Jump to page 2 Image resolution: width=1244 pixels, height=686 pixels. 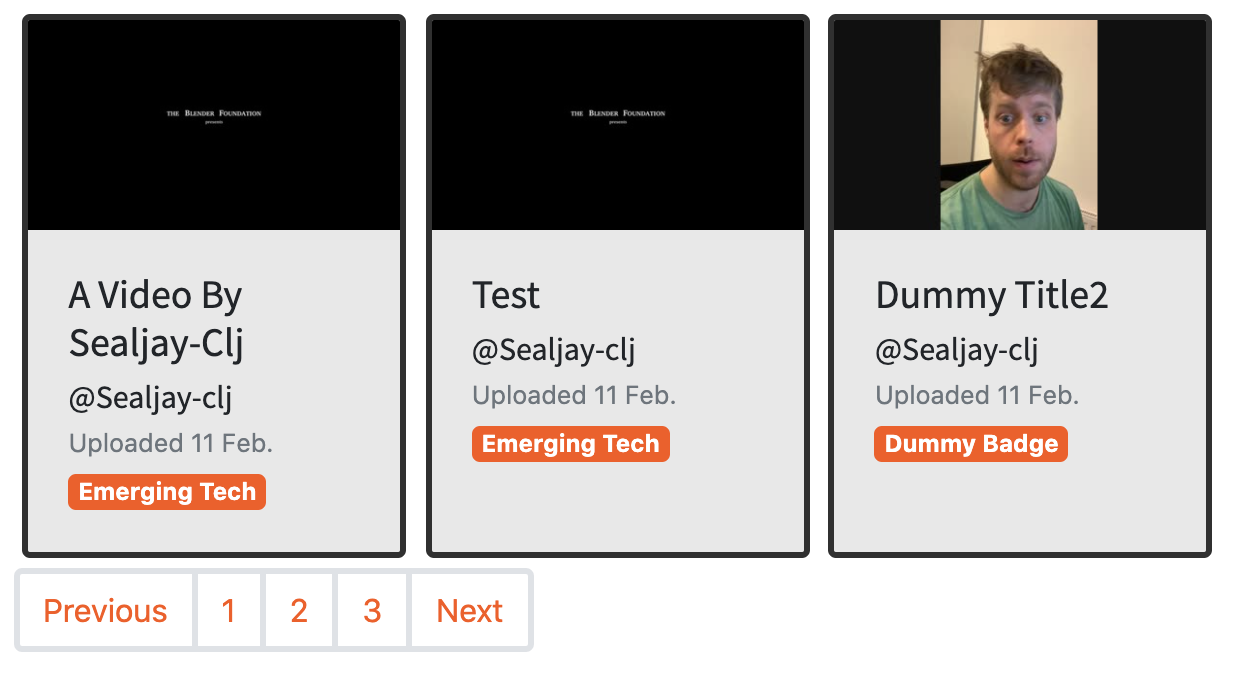click(299, 610)
